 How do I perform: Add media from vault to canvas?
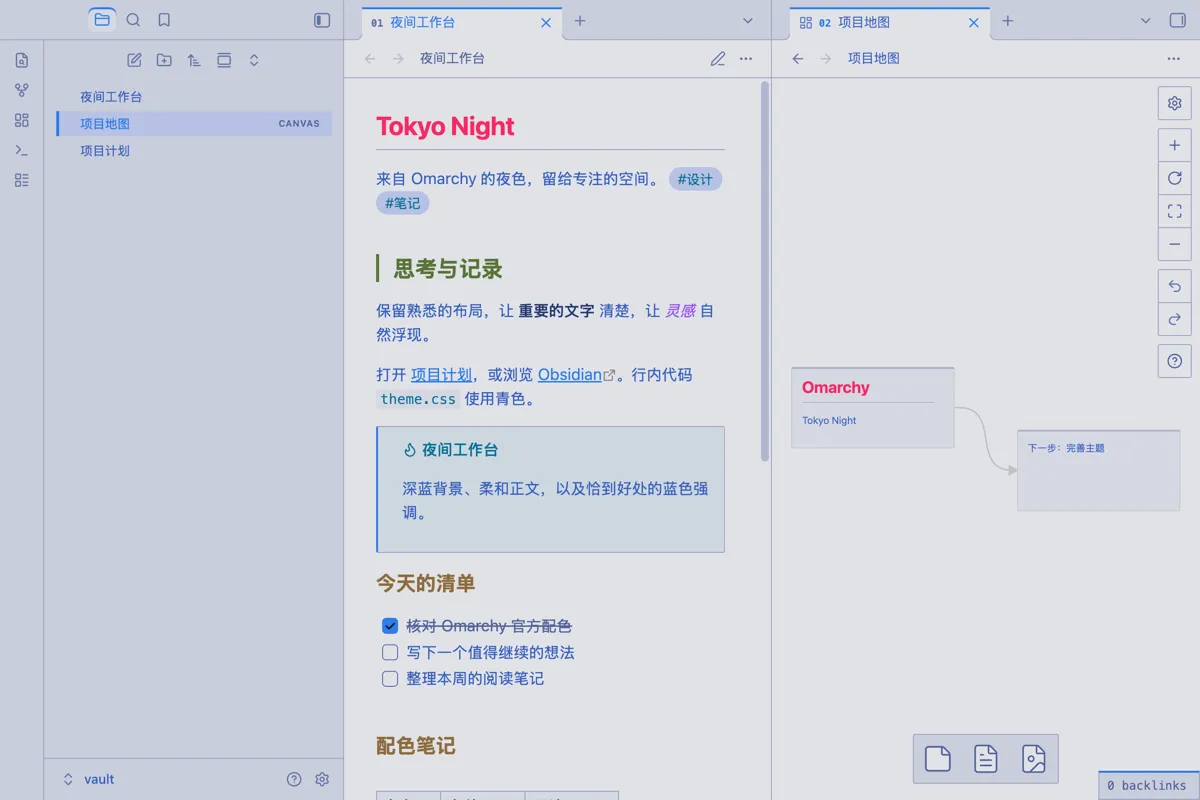point(1034,759)
